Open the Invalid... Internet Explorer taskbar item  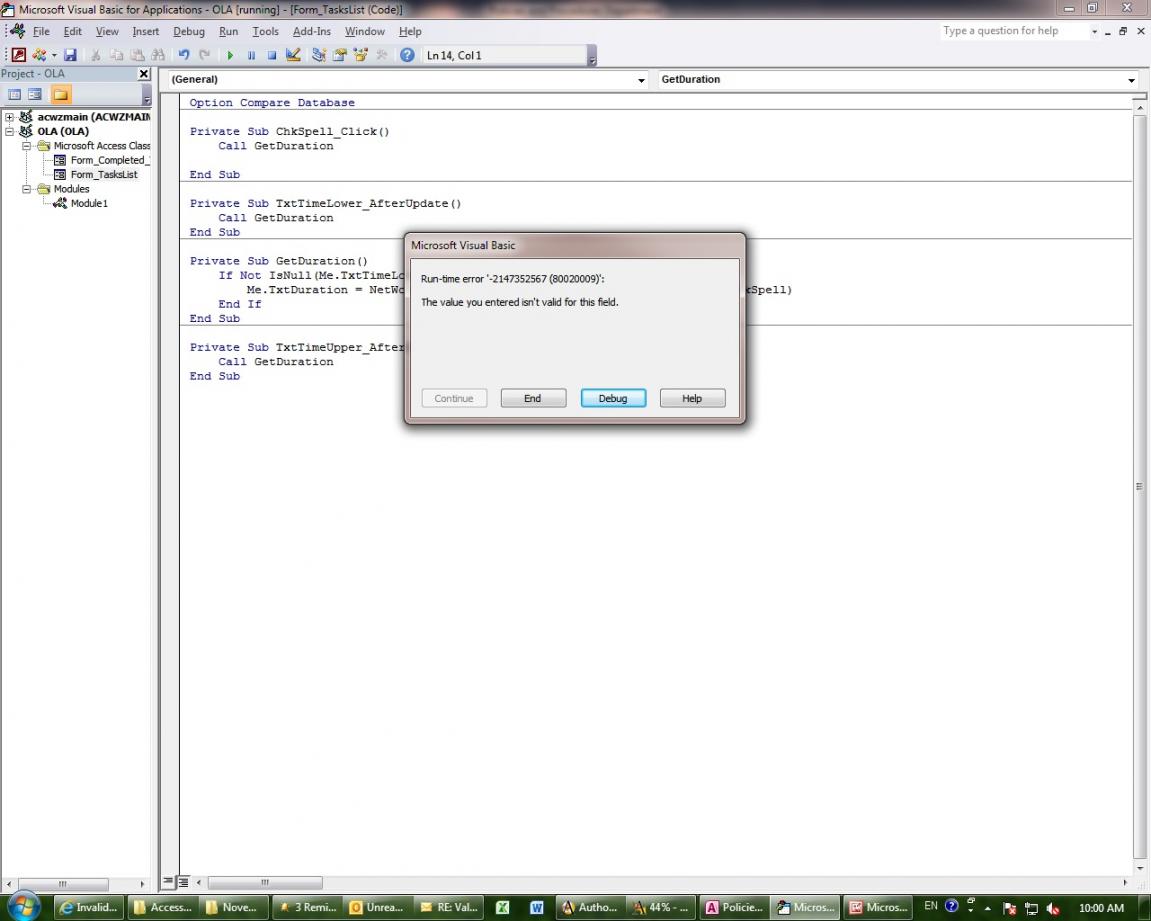tap(88, 907)
